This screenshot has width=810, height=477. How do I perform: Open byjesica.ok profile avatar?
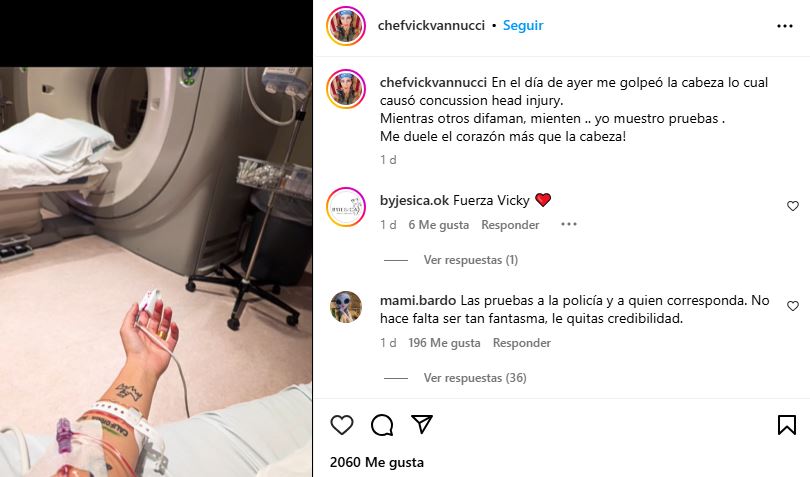[346, 207]
